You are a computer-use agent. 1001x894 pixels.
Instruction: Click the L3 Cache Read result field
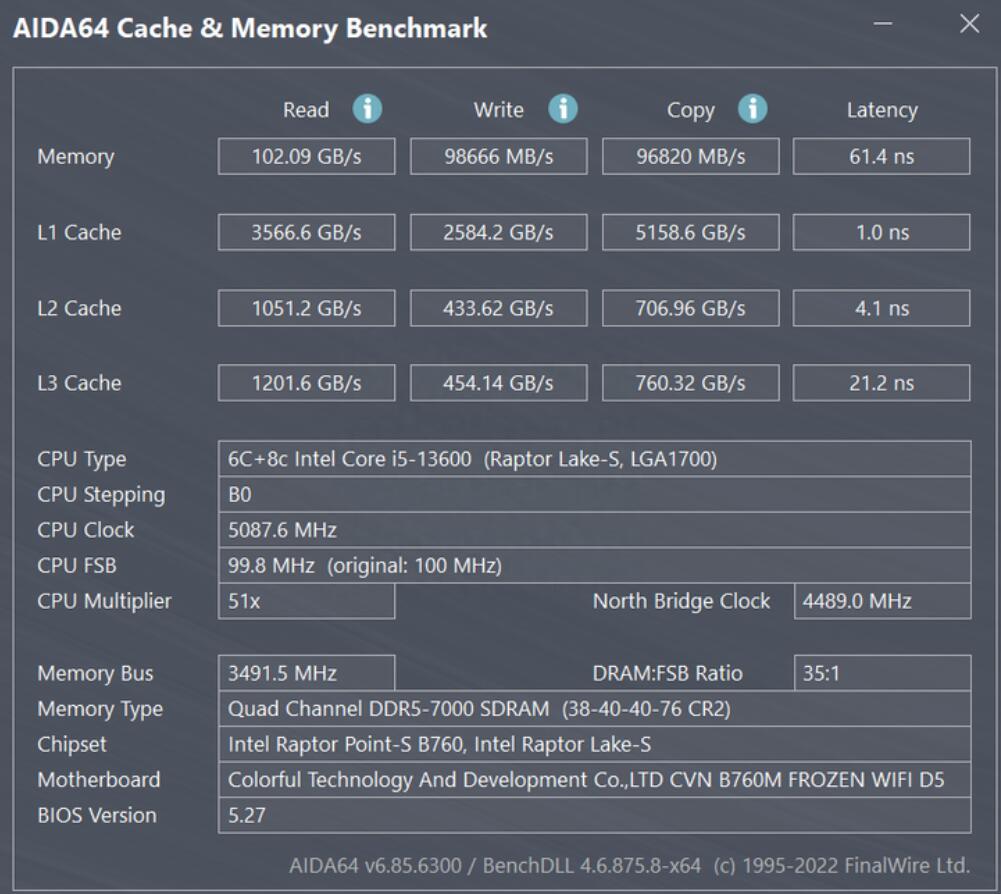click(x=306, y=382)
